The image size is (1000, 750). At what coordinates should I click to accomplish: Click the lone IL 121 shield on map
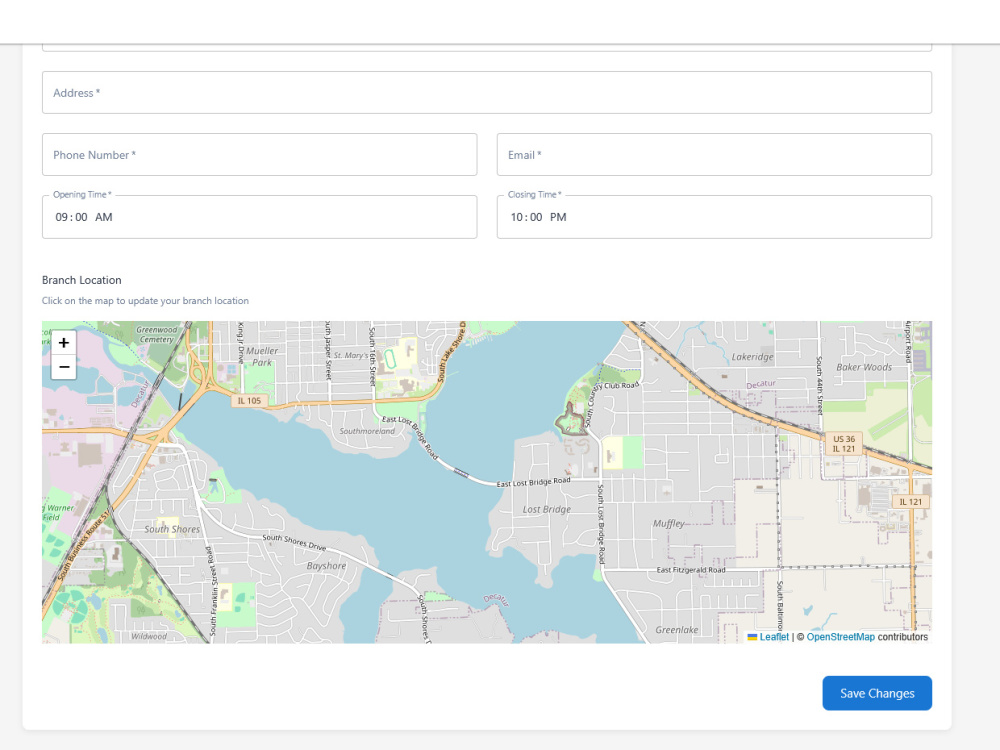pos(911,502)
